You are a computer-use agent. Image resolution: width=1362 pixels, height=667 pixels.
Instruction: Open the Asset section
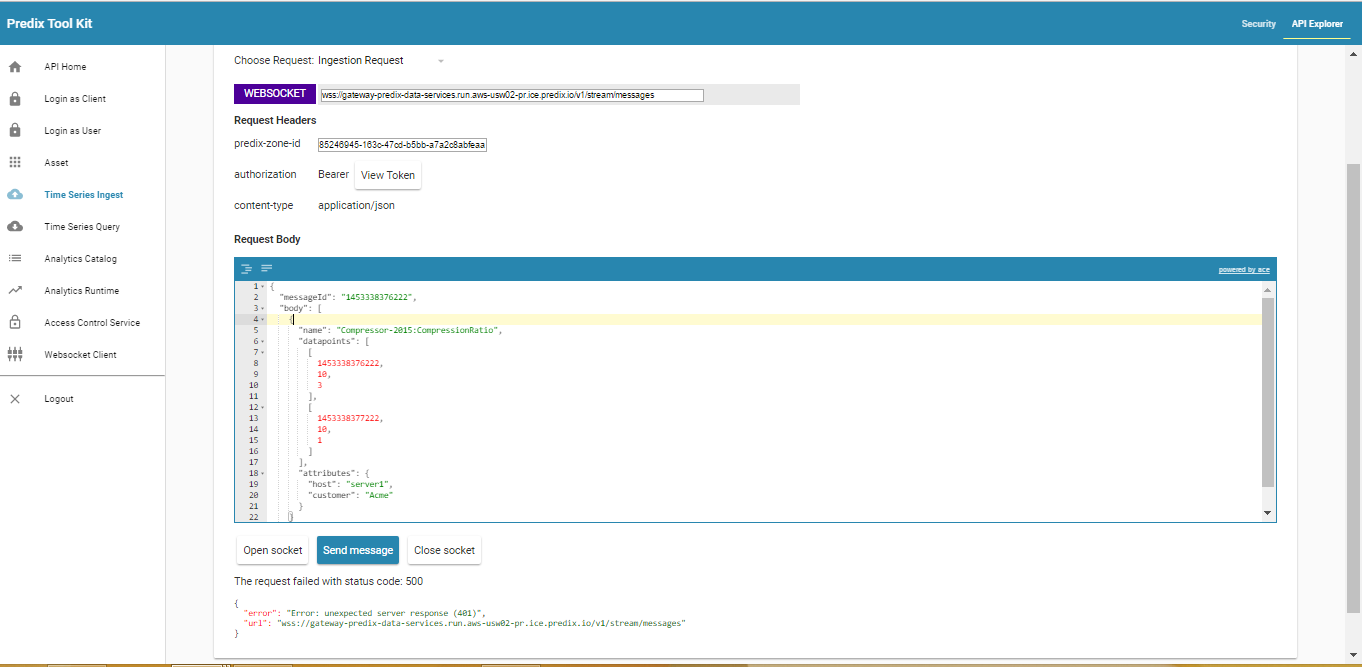[x=56, y=163]
